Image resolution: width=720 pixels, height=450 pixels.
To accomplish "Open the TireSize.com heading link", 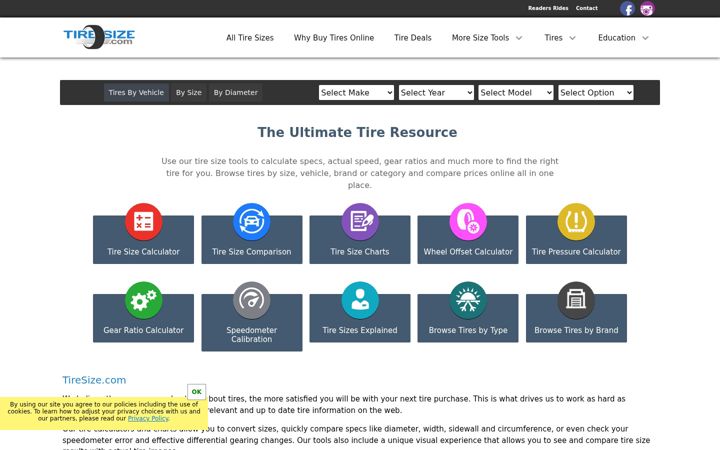I will tap(94, 380).
